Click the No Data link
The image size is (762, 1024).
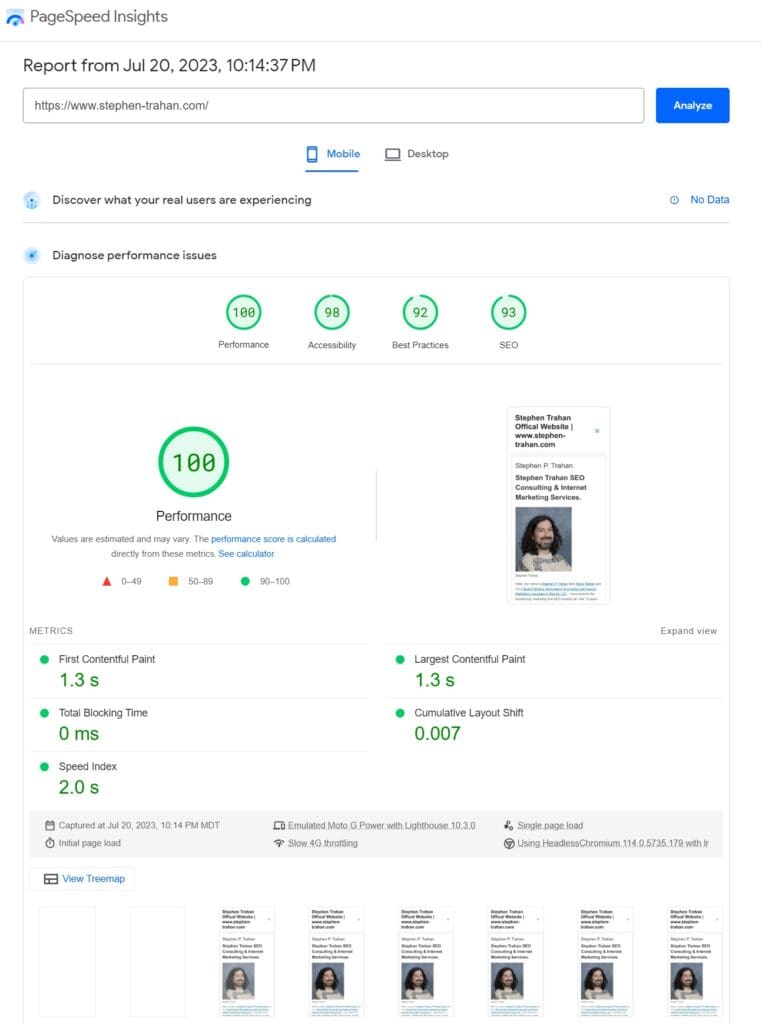click(710, 200)
